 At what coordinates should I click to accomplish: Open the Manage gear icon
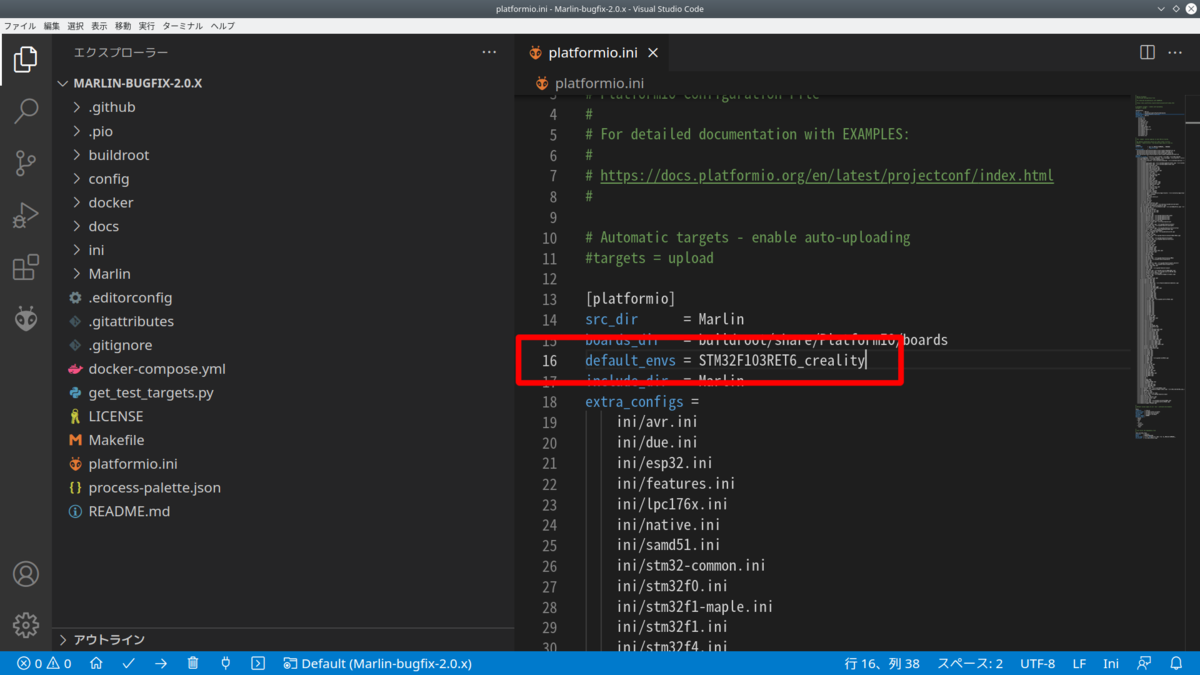(26, 625)
